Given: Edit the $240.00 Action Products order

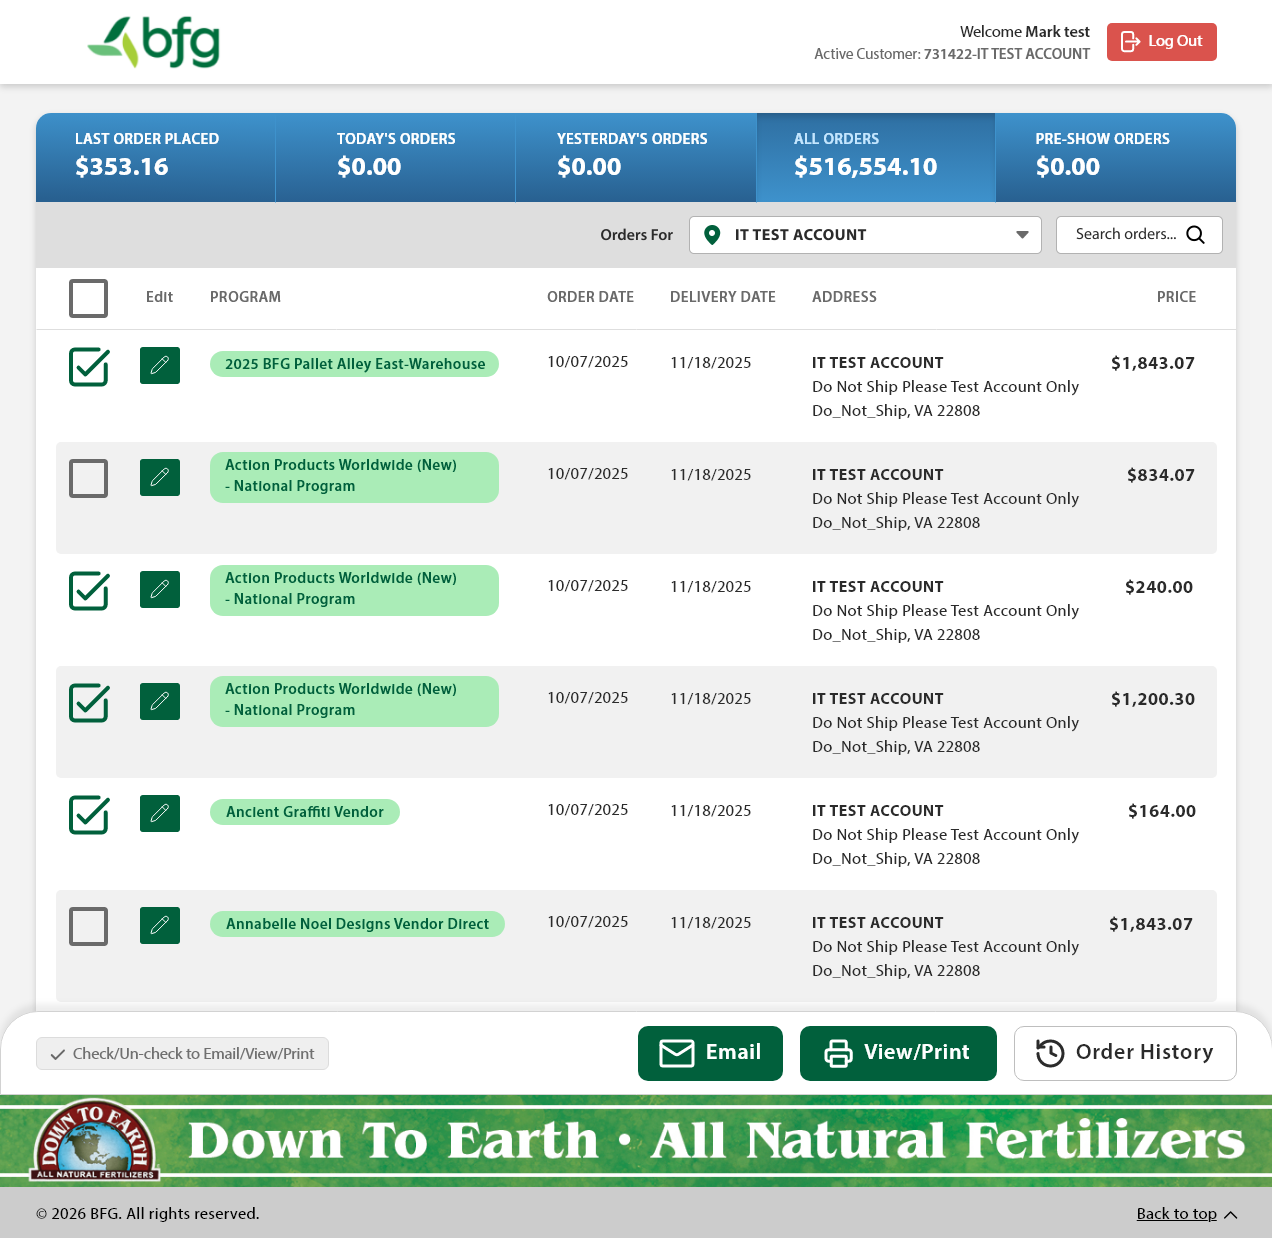Looking at the screenshot, I should (x=160, y=589).
